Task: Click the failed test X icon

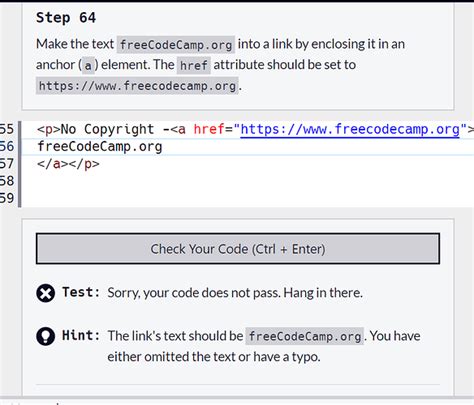Action: [45, 294]
